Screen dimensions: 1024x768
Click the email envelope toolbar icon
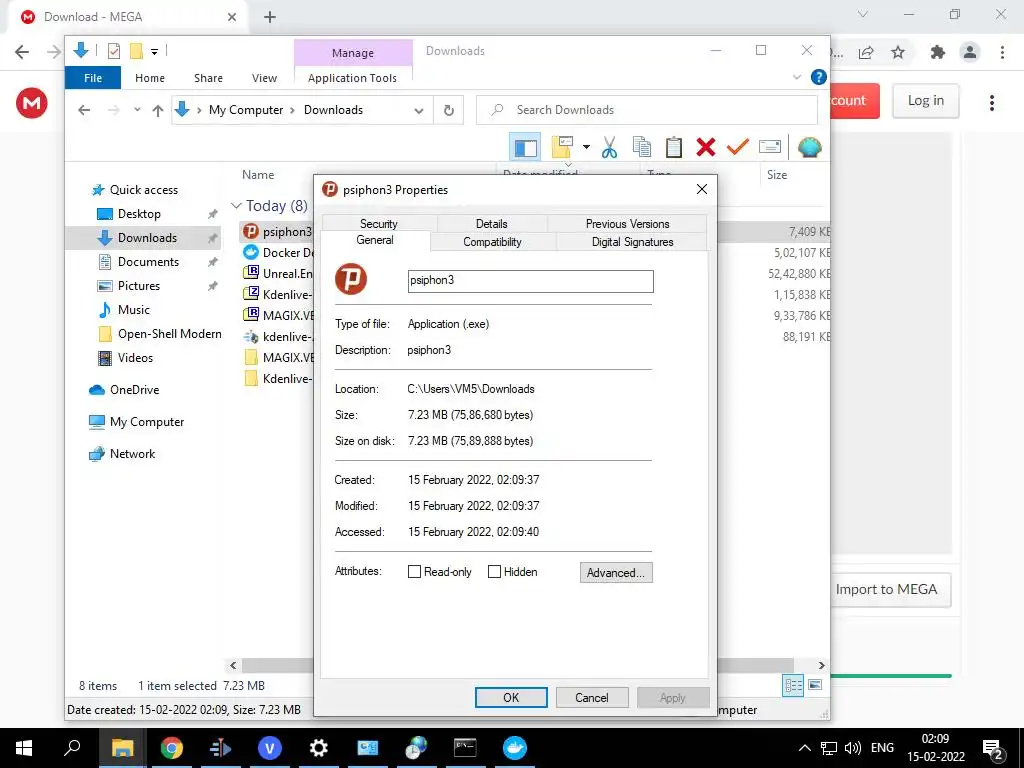(x=770, y=148)
